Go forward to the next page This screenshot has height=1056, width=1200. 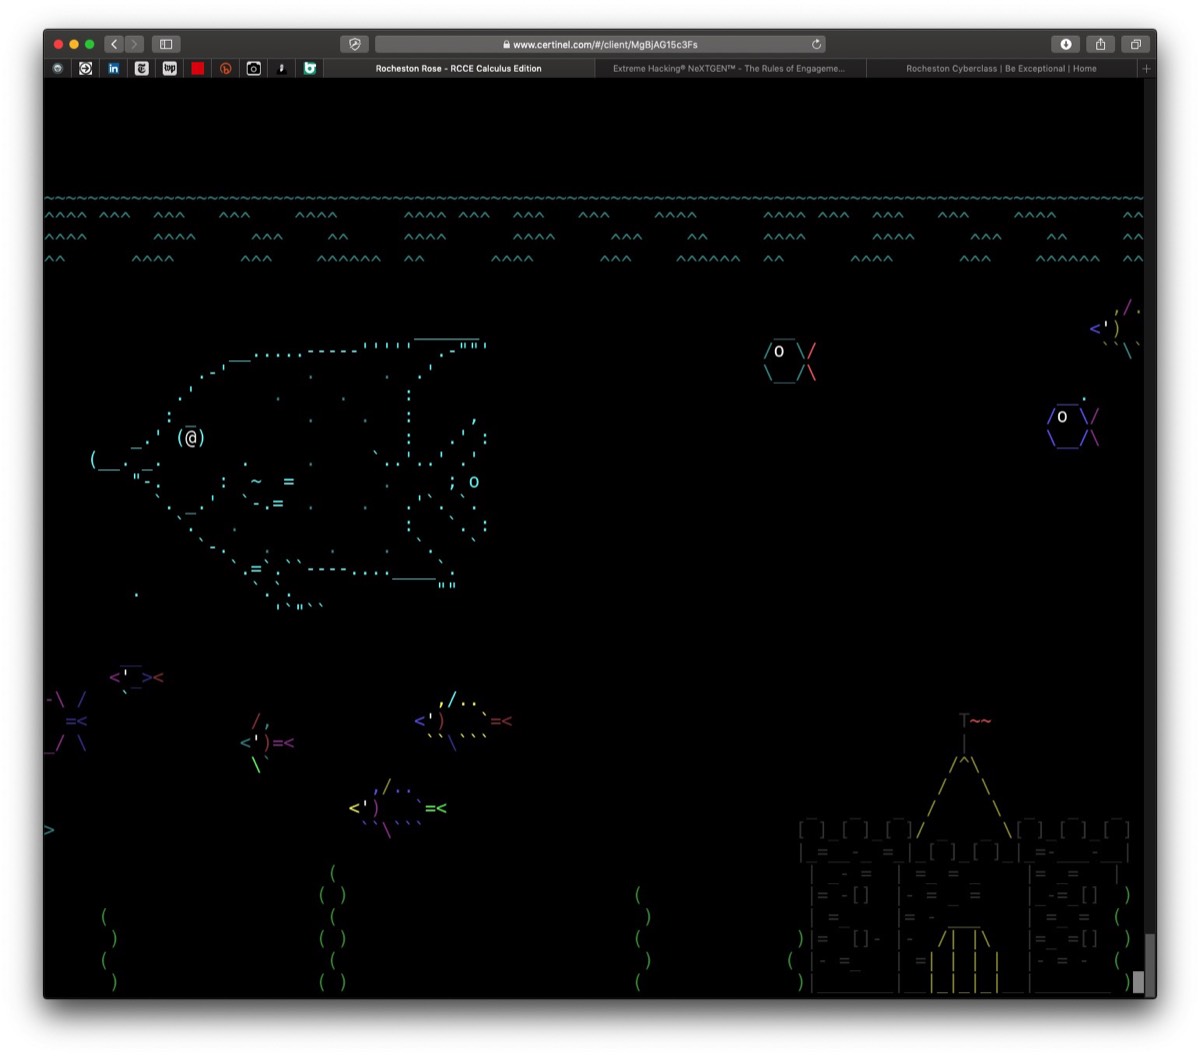coord(135,44)
